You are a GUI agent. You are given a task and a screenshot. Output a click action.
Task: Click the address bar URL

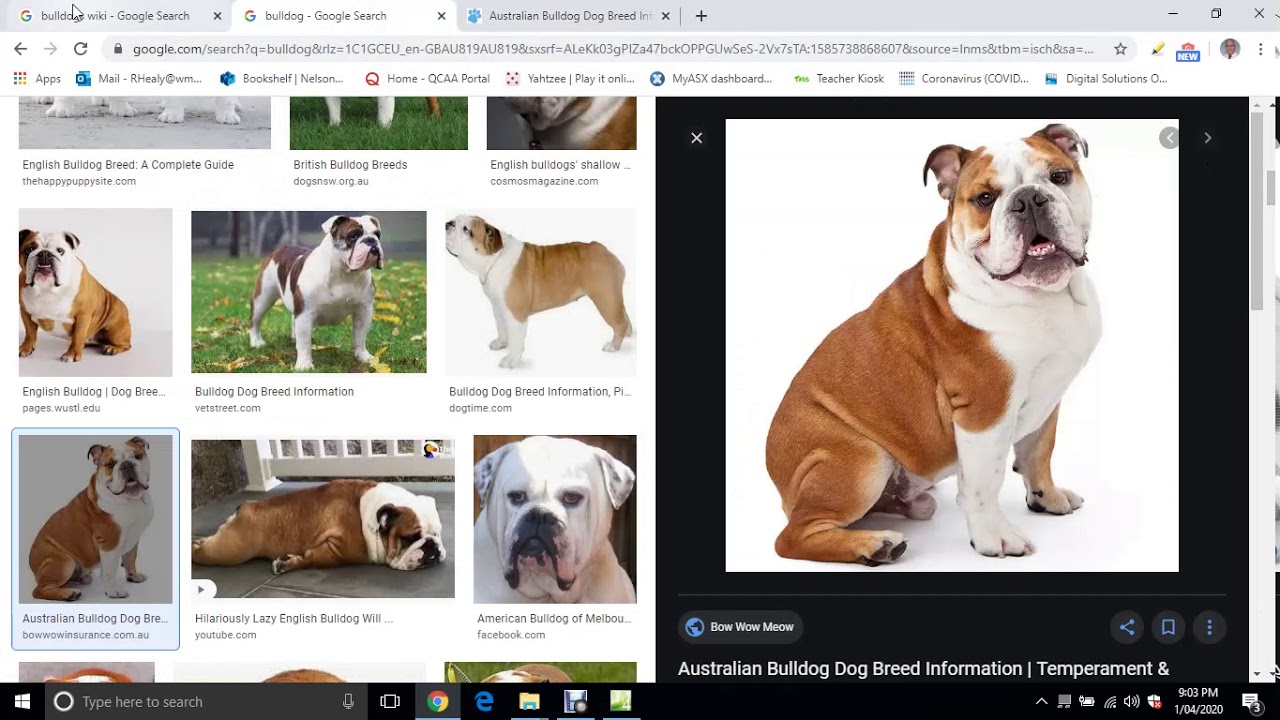pyautogui.click(x=613, y=48)
